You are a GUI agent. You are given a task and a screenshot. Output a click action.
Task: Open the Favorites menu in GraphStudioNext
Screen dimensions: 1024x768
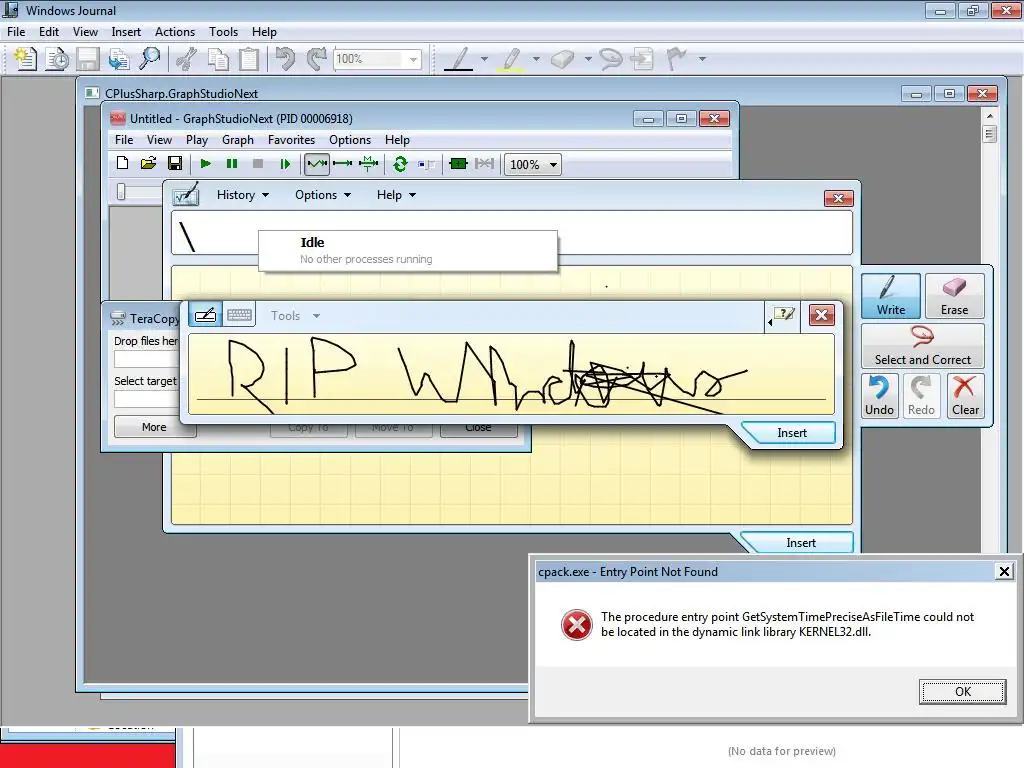tap(291, 140)
